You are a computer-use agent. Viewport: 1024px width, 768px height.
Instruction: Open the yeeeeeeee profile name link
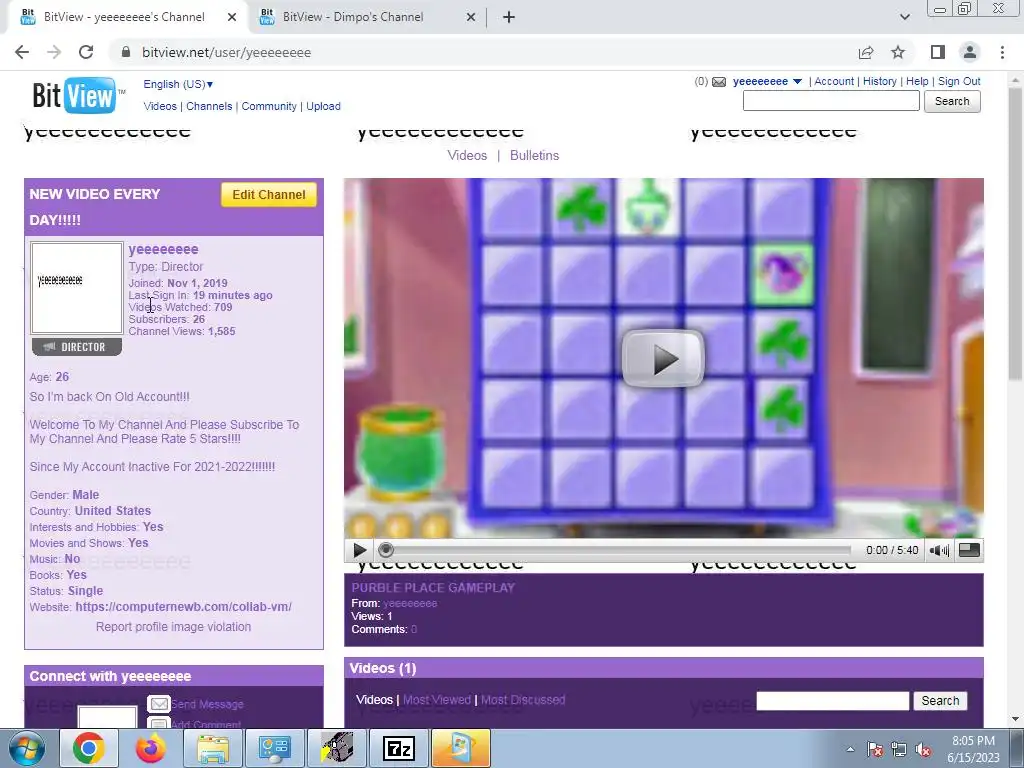(163, 249)
